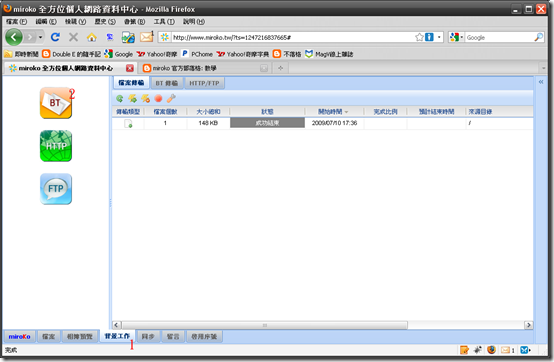Open the MagV線上雜誌 bookmark
554x362 pixels.
pos(329,54)
